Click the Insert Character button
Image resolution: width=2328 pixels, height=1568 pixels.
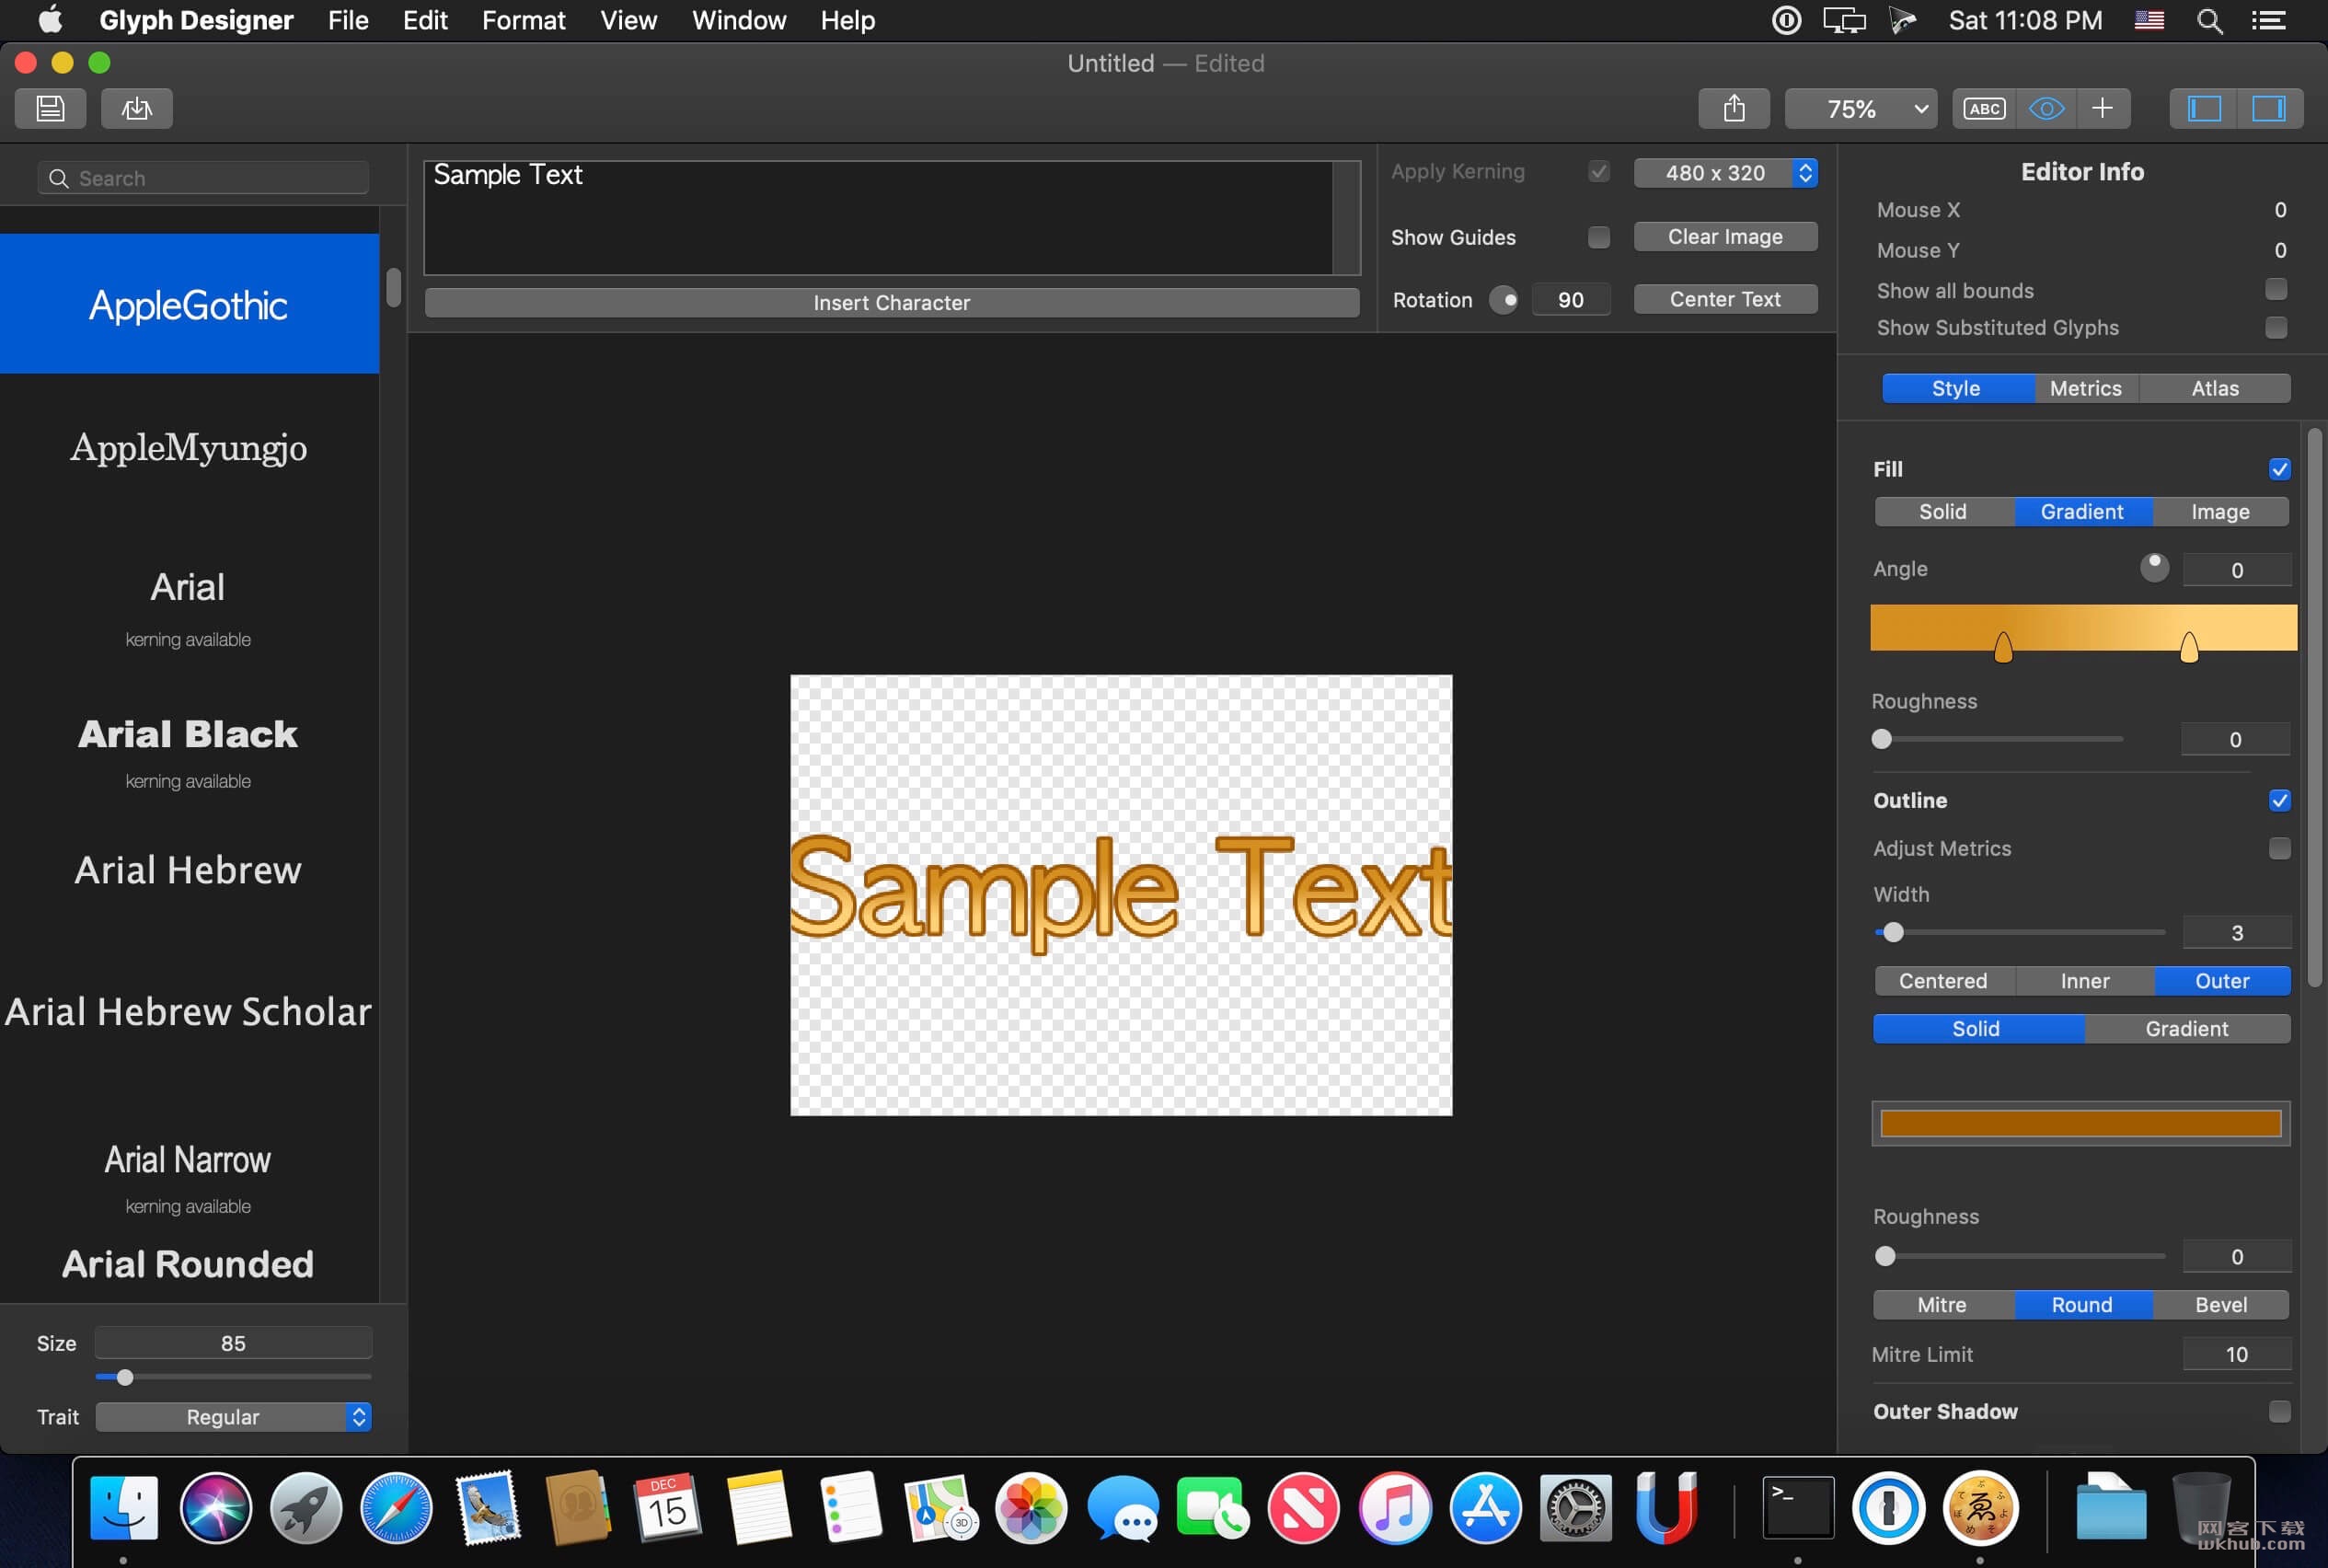point(891,302)
